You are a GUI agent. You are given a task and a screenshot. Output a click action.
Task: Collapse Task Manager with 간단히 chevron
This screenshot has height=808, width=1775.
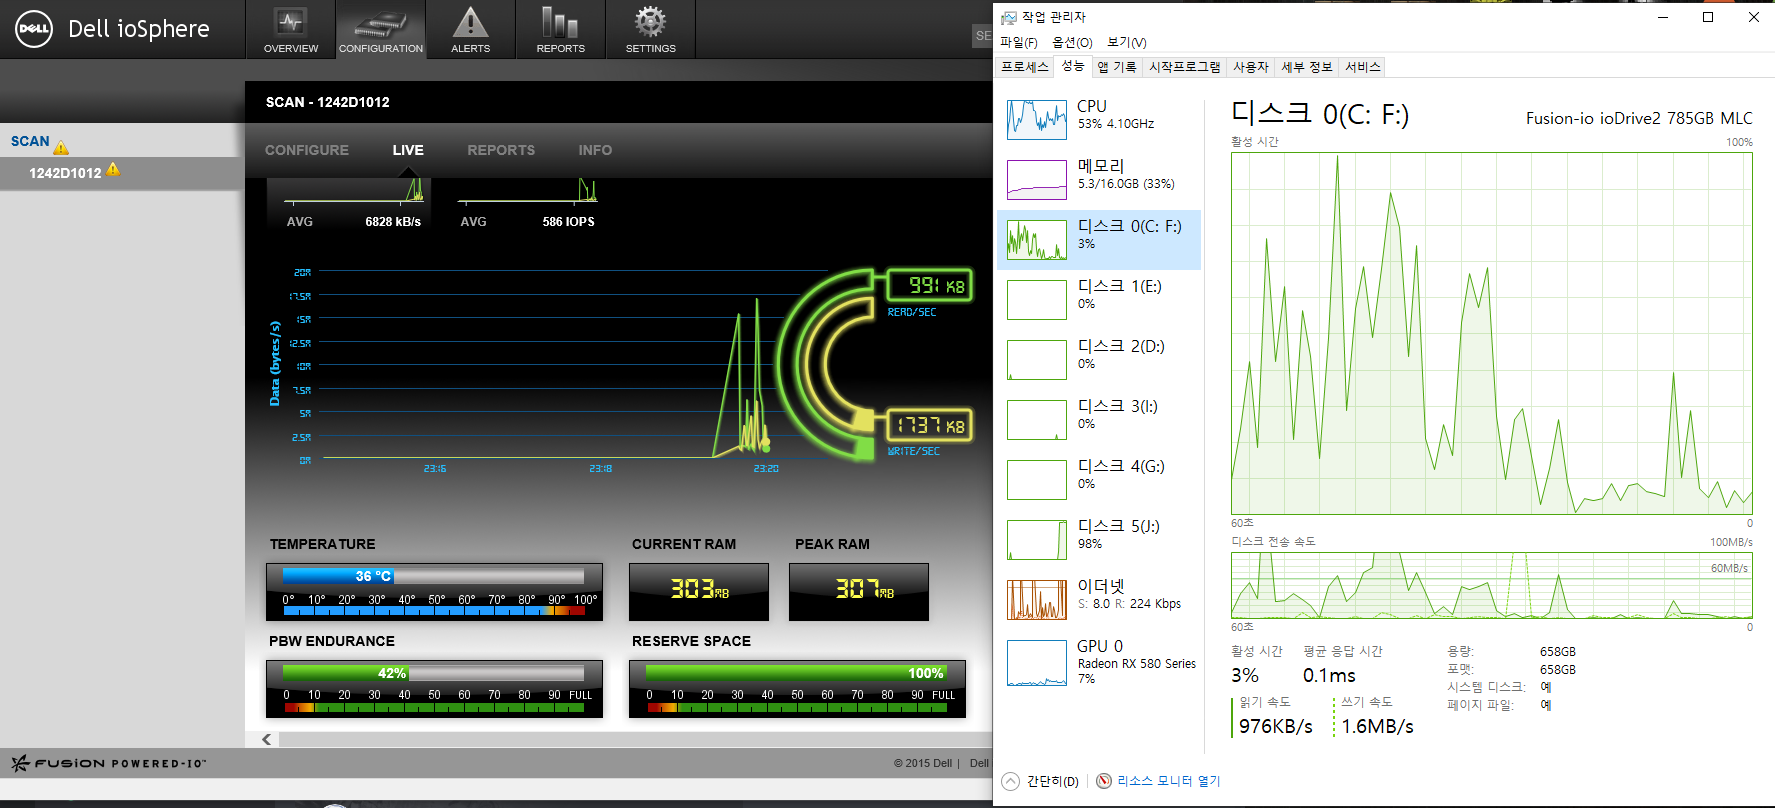click(1011, 781)
